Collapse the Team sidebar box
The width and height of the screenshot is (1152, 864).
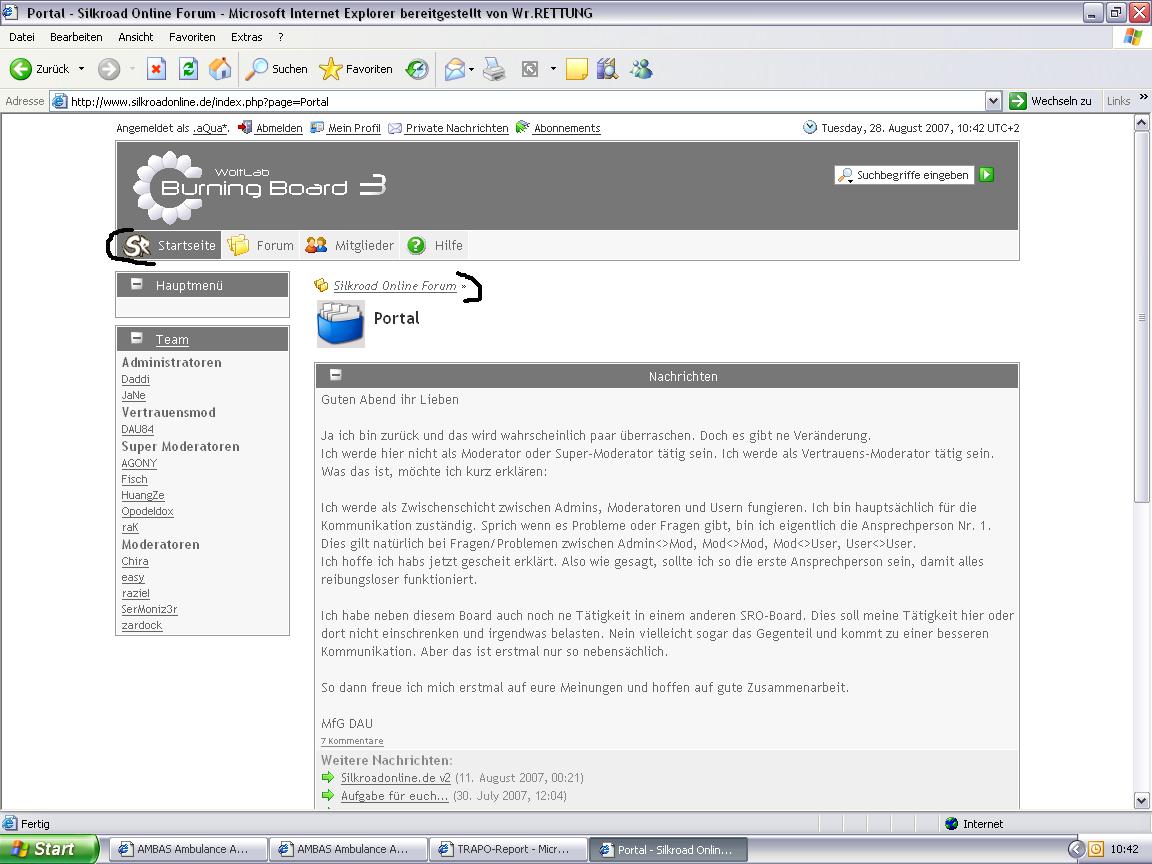(137, 339)
